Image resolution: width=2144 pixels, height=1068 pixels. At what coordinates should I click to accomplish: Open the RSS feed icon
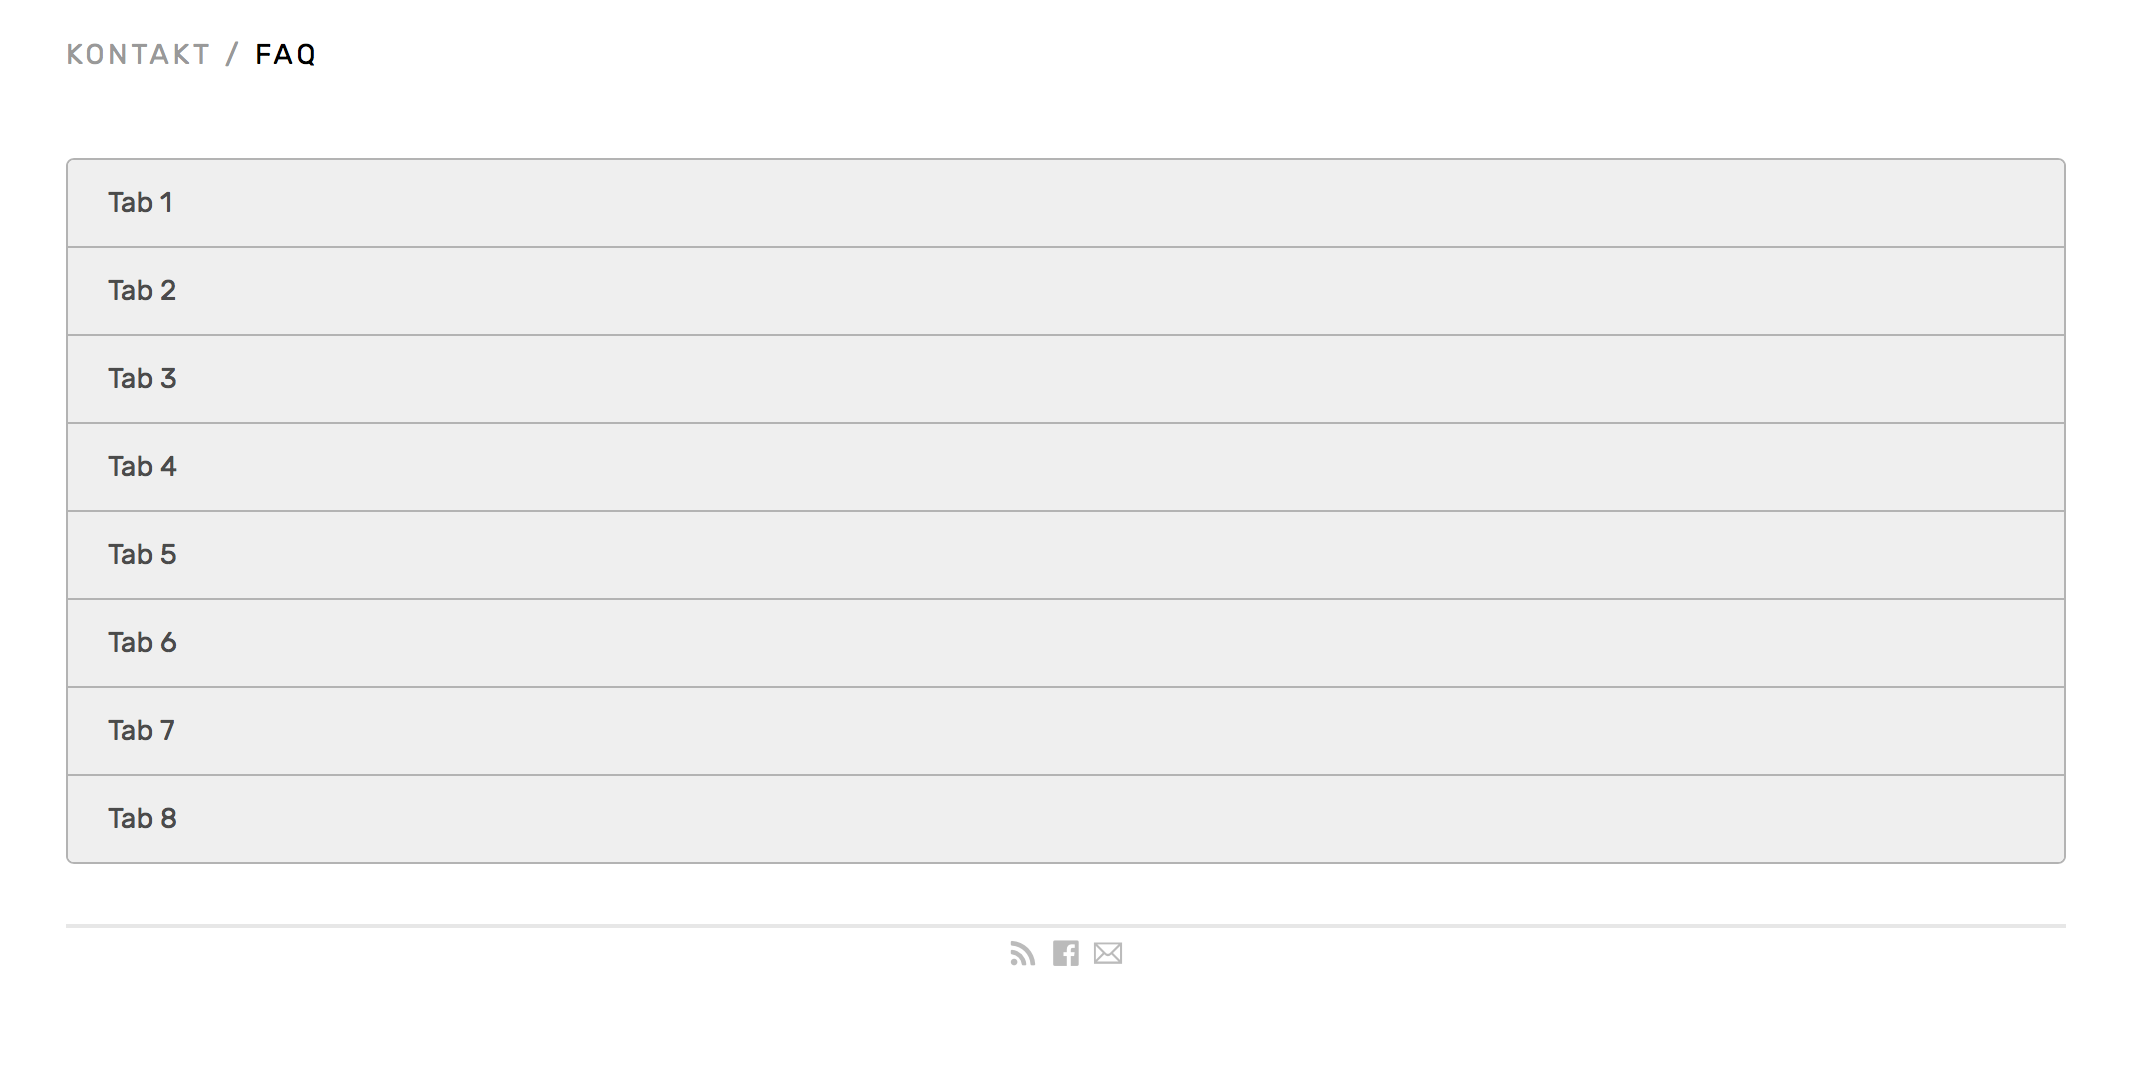[x=1022, y=954]
